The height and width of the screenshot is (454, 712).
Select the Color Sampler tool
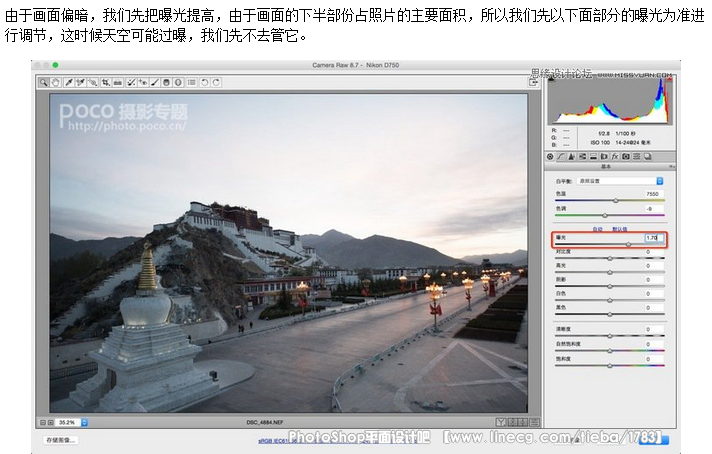click(81, 82)
